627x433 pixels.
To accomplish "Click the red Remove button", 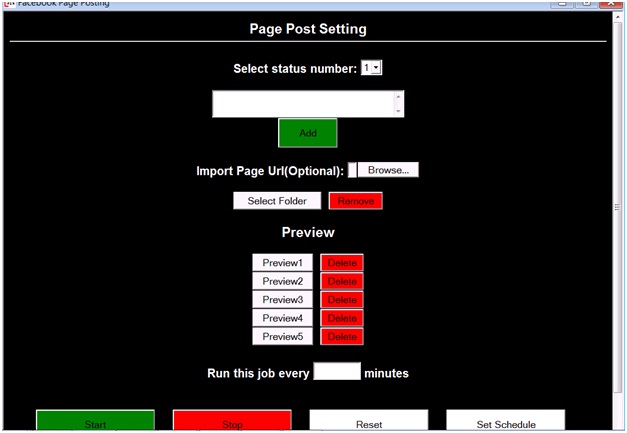I will [355, 201].
